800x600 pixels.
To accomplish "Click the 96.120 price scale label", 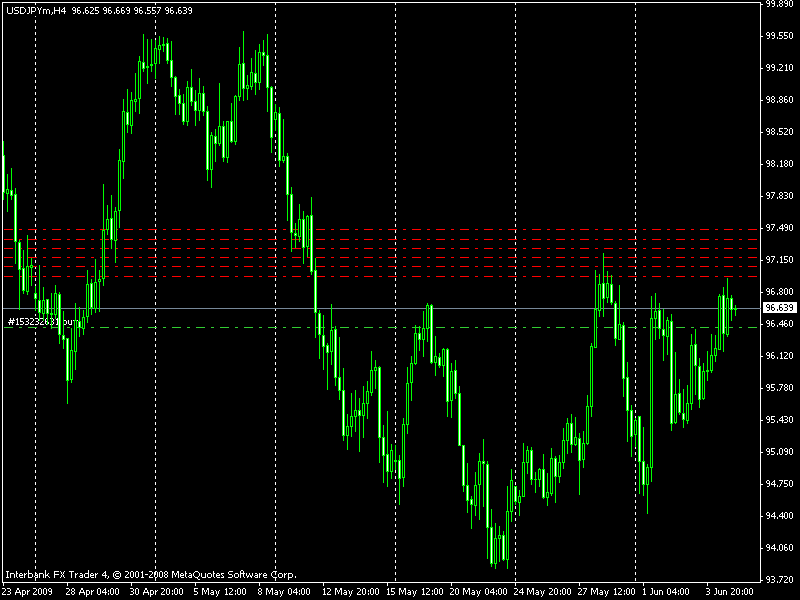I will click(x=778, y=356).
